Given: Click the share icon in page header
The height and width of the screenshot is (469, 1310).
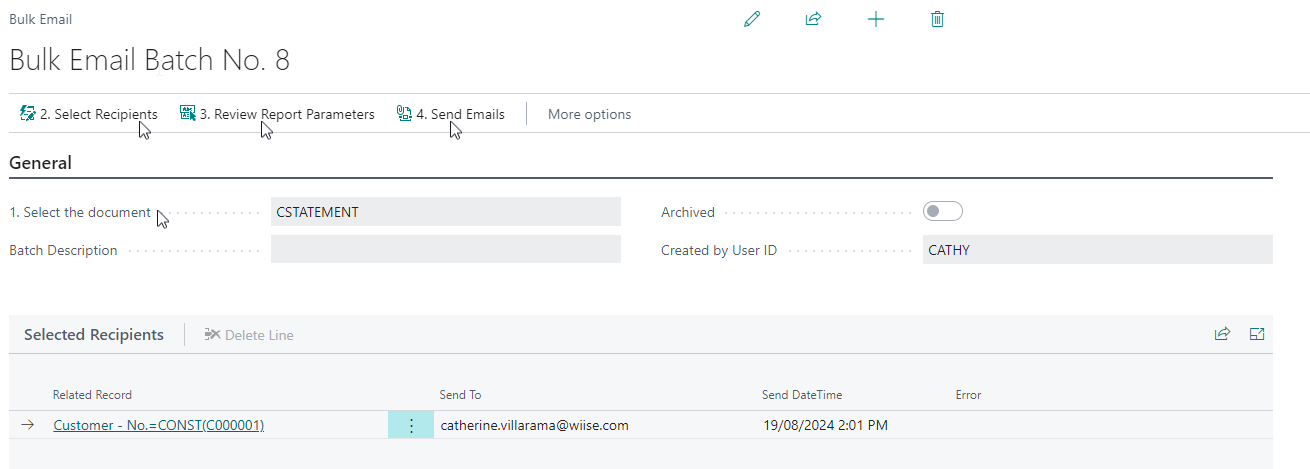Looking at the screenshot, I should coord(813,19).
